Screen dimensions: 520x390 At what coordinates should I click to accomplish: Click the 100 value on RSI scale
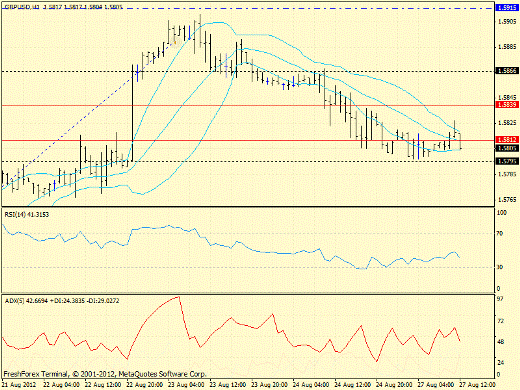pyautogui.click(x=502, y=213)
